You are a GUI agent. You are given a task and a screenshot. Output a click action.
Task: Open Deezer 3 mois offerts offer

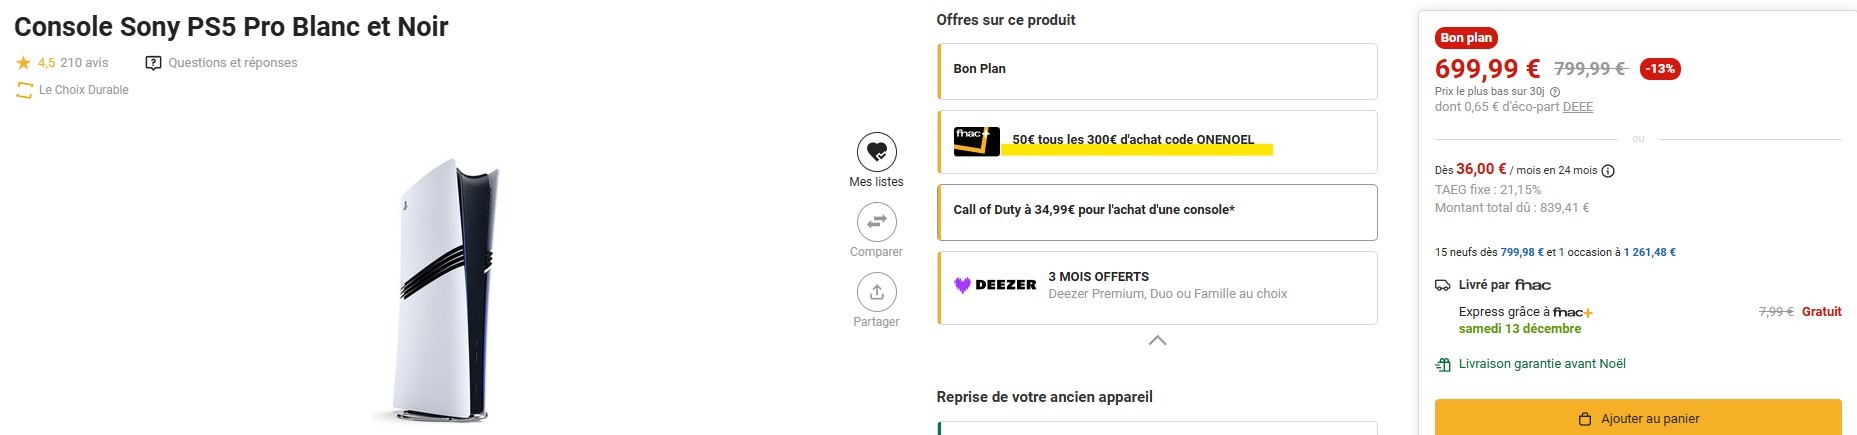click(1157, 287)
